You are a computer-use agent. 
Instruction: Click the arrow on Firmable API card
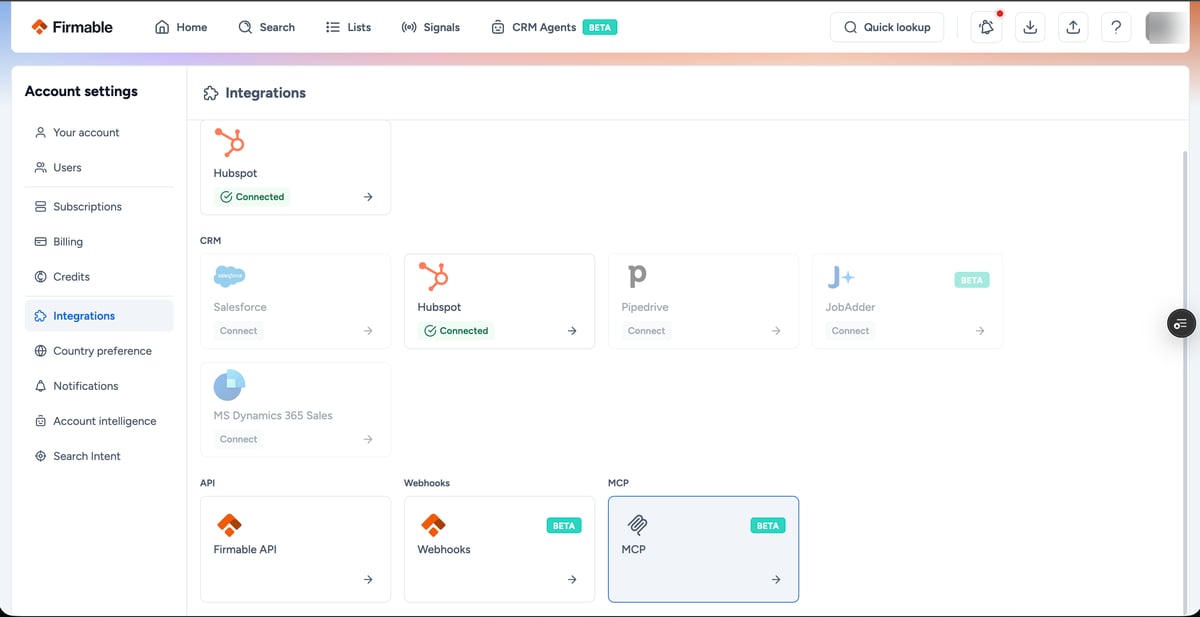pos(368,579)
